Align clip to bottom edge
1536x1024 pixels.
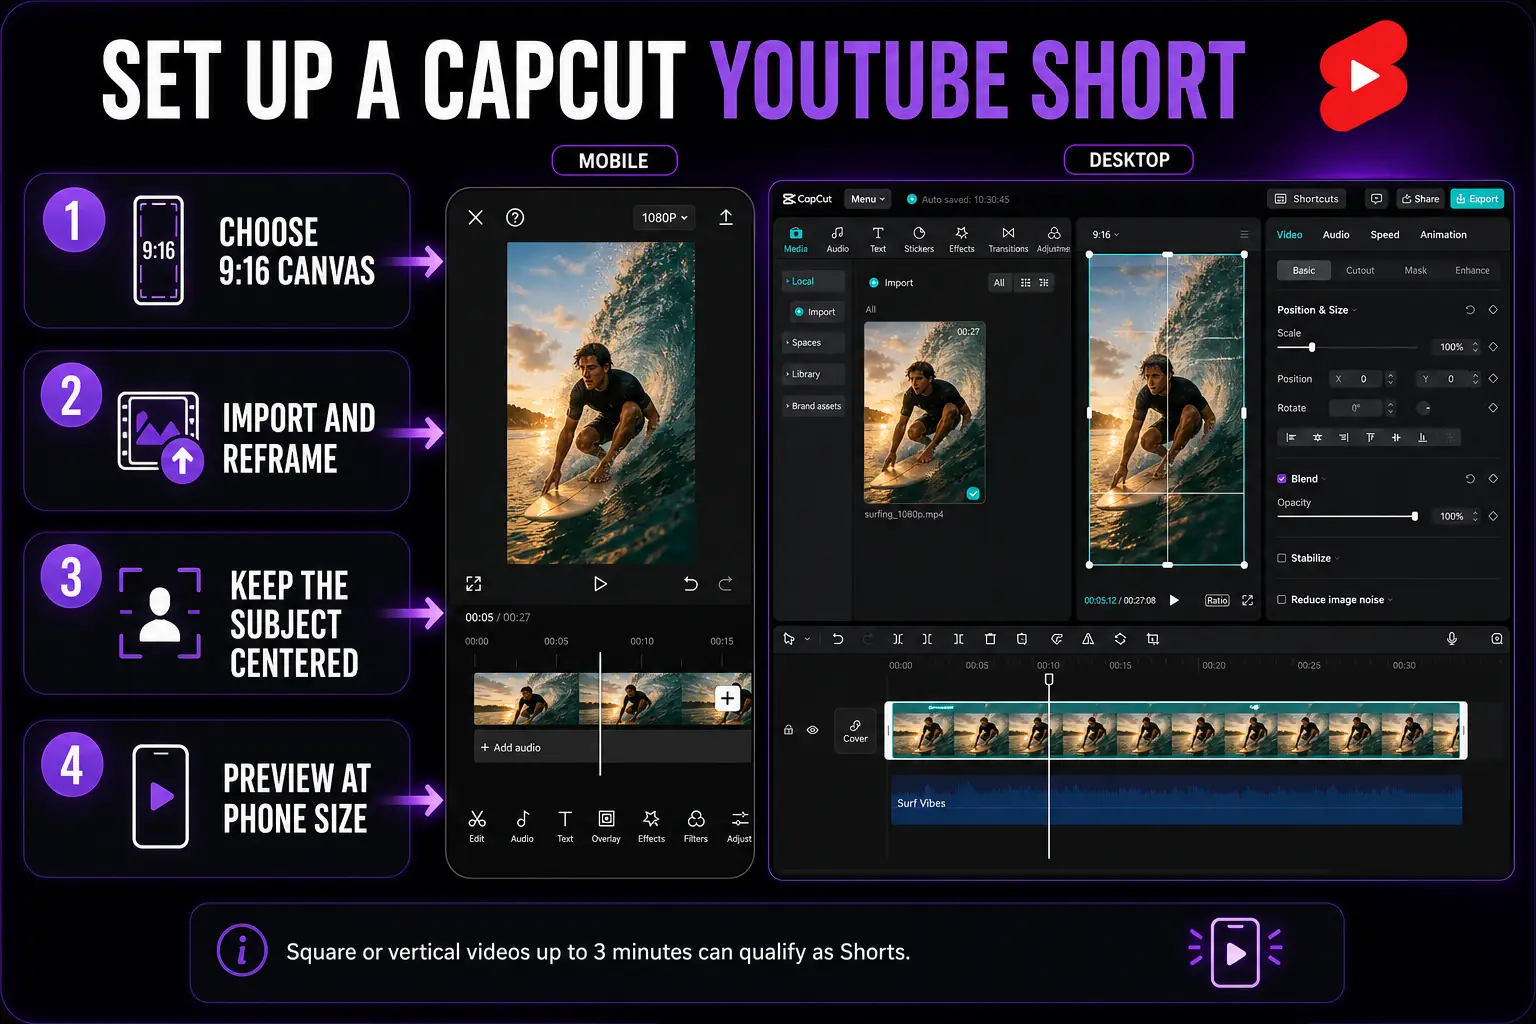point(1422,437)
